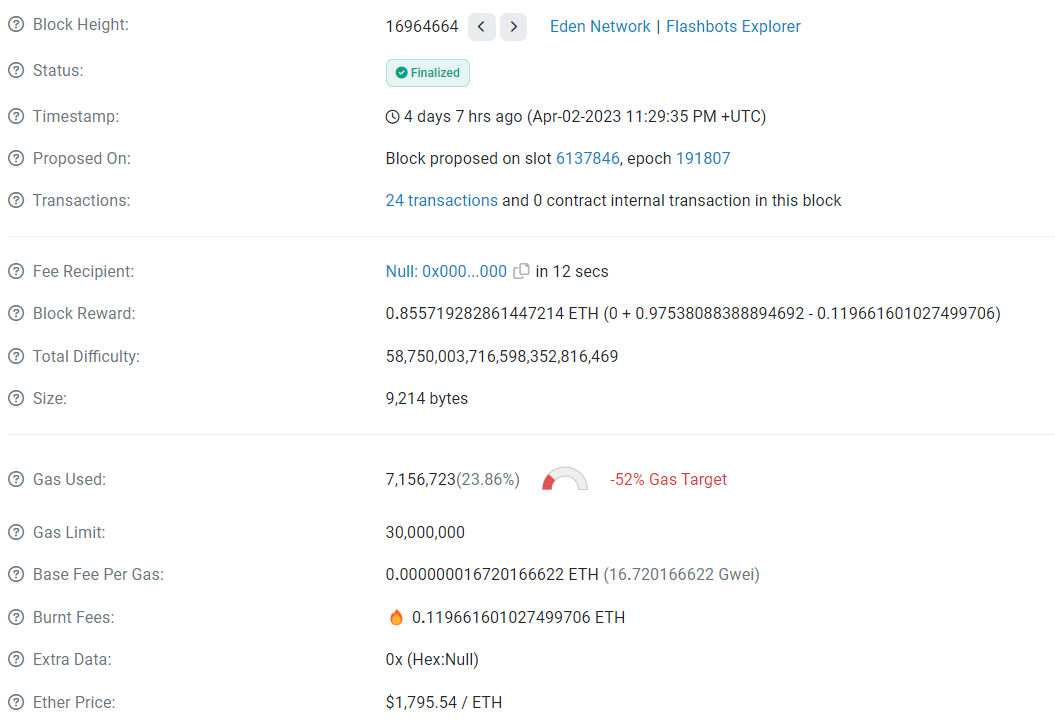Open the Eden Network explorer link
Screen dimensions: 1055x727
point(600,26)
